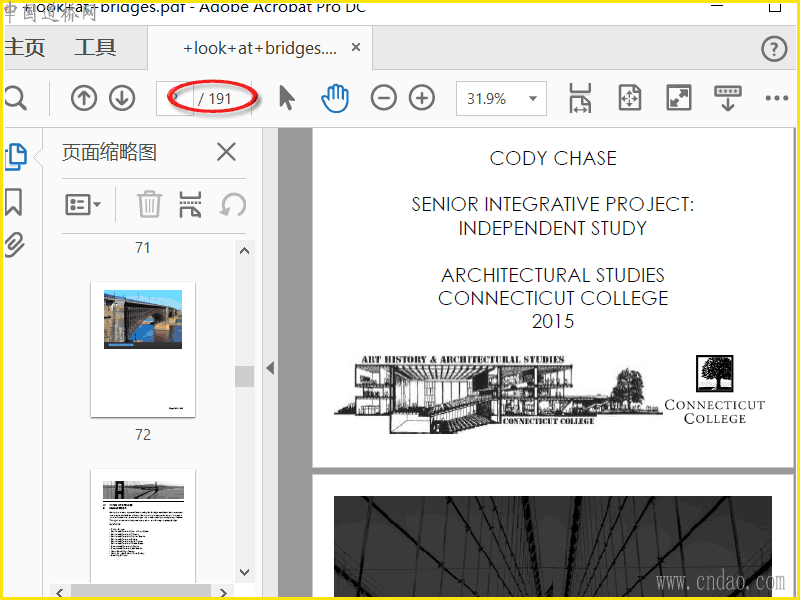Open thumbnail options dropdown menu
Viewport: 800px width, 600px height.
point(83,205)
